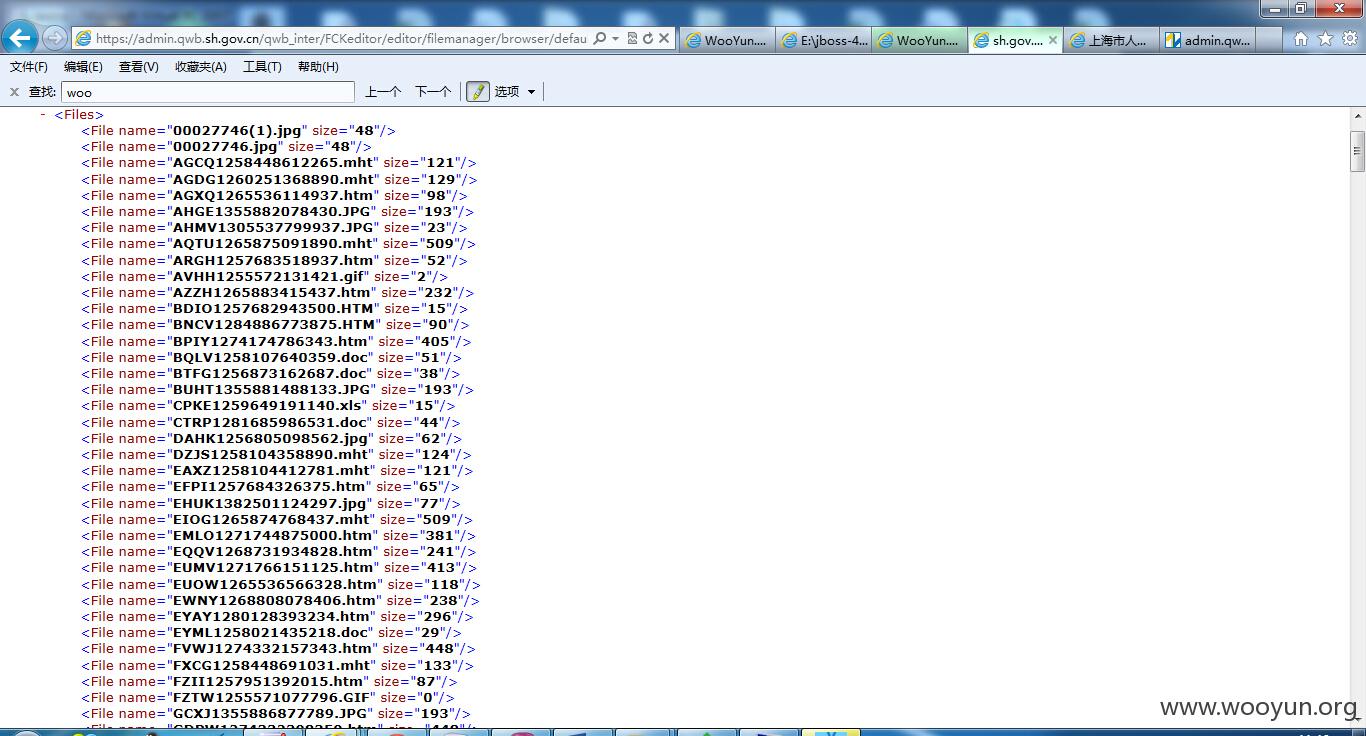Screen dimensions: 1366x736
Task: Click file name FVWJ1274332157343.htm
Action: click(273, 649)
